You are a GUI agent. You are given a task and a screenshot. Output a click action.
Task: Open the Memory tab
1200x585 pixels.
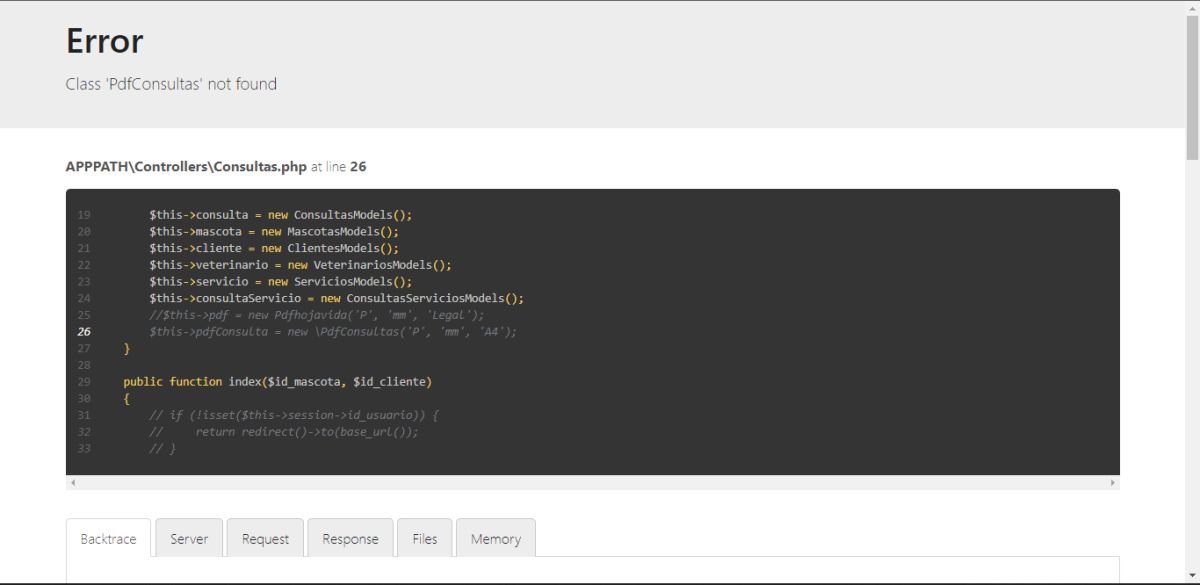pyautogui.click(x=496, y=538)
